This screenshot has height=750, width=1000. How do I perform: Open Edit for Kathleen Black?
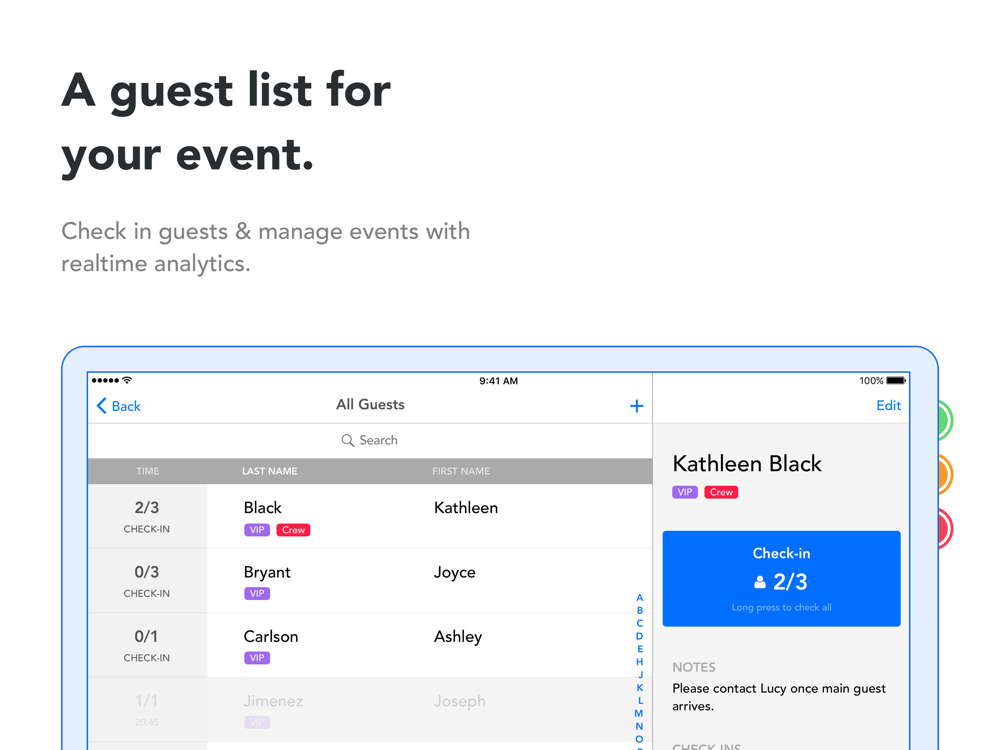tap(888, 406)
